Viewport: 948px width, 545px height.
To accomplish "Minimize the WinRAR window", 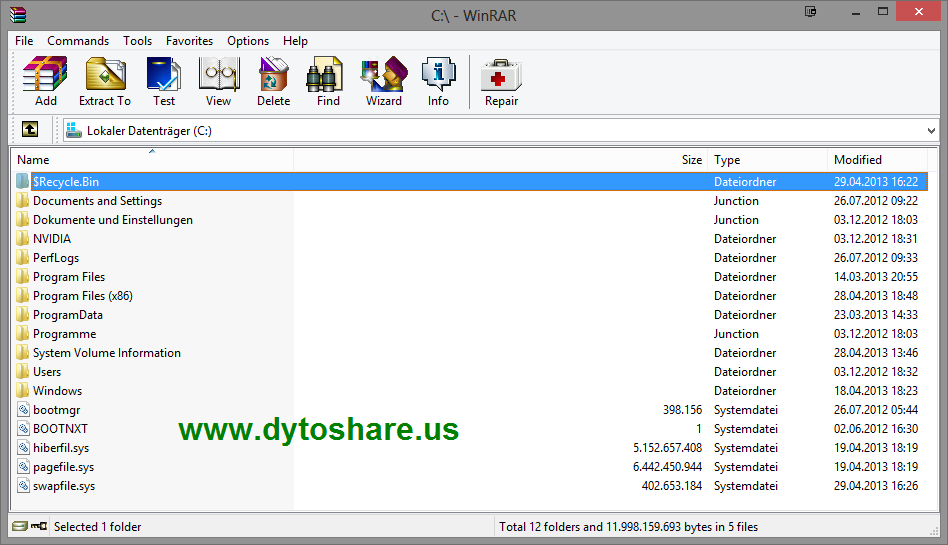I will pos(855,13).
